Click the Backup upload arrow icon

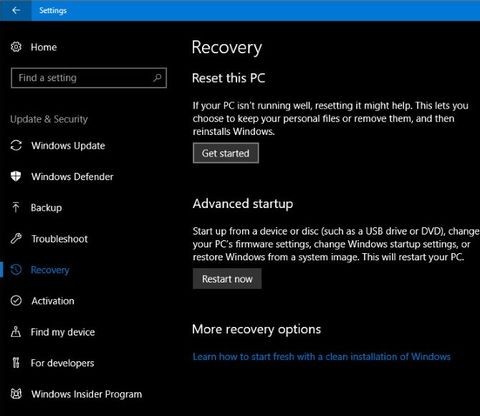pyautogui.click(x=16, y=207)
